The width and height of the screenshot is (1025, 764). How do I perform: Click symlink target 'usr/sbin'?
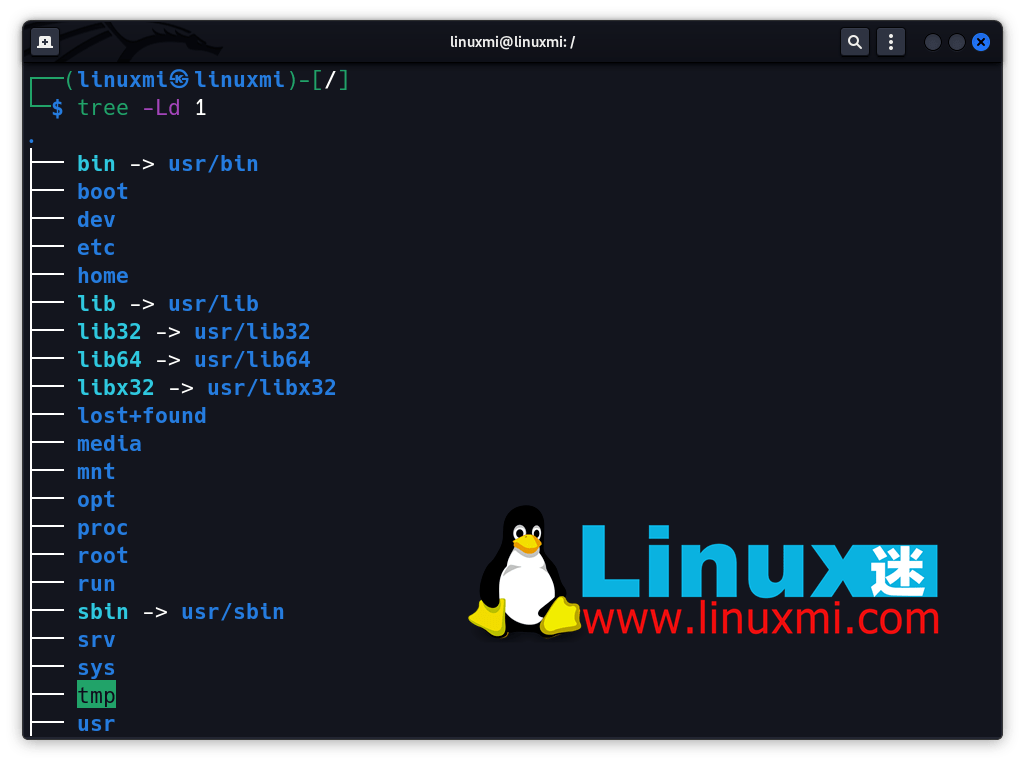232,612
